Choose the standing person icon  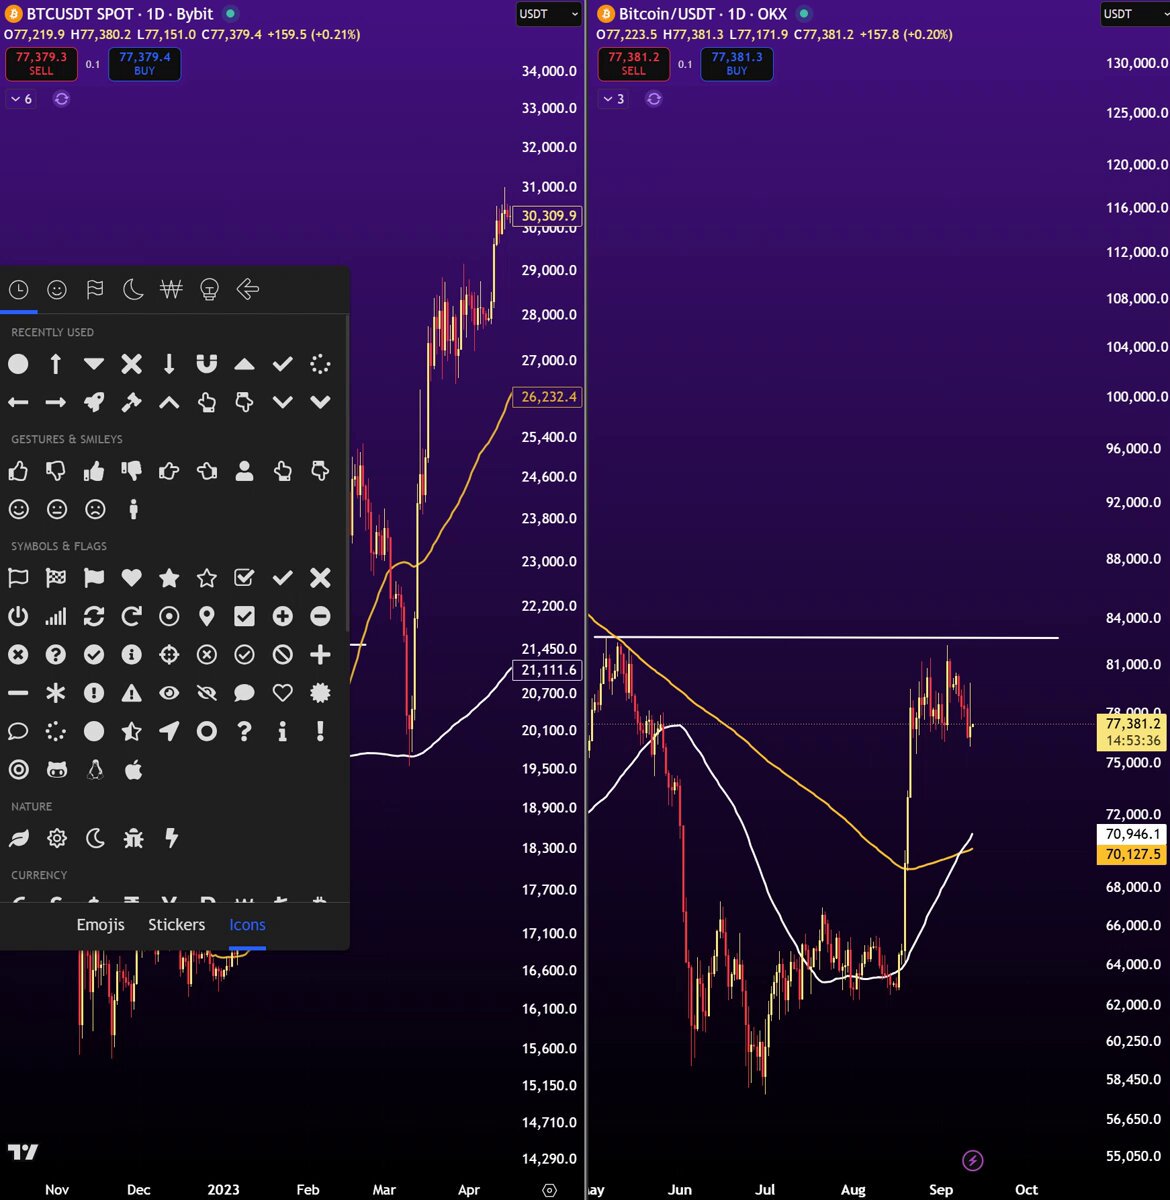(132, 509)
